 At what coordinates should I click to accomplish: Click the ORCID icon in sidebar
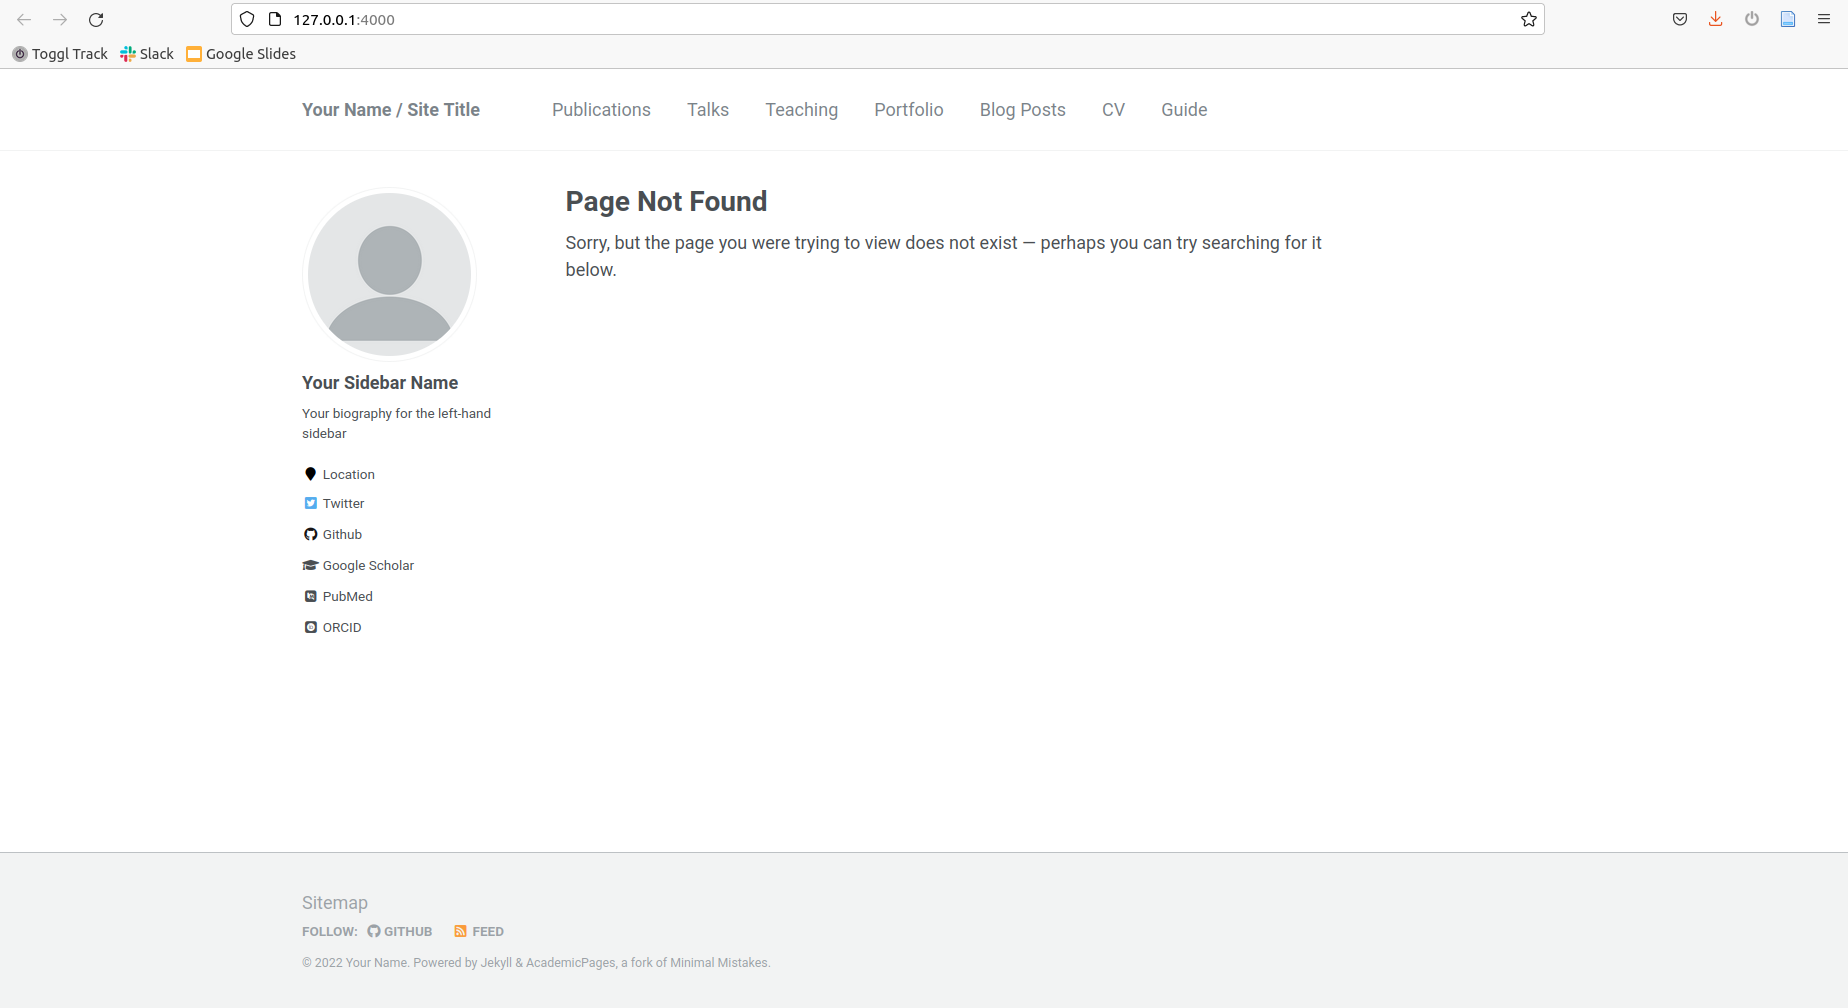[311, 627]
